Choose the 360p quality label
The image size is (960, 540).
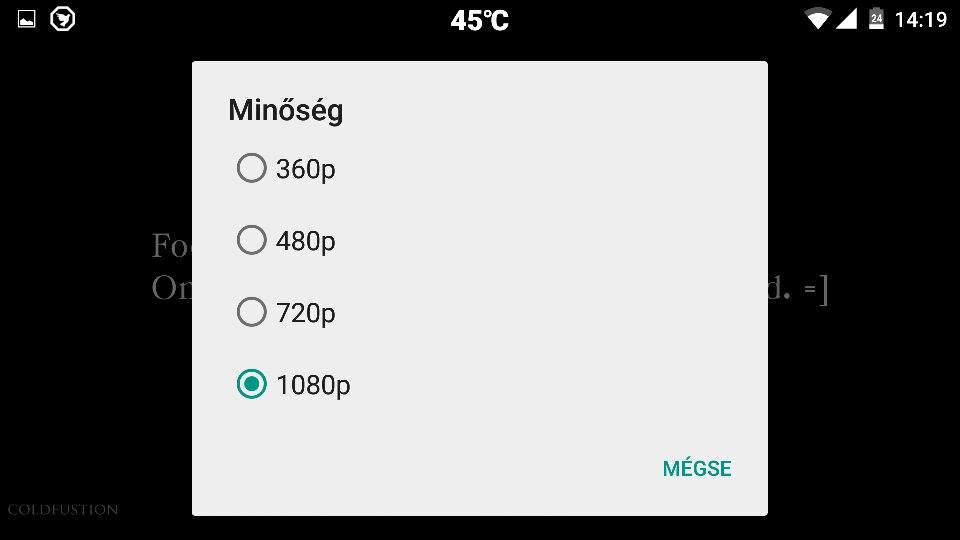[x=306, y=170]
